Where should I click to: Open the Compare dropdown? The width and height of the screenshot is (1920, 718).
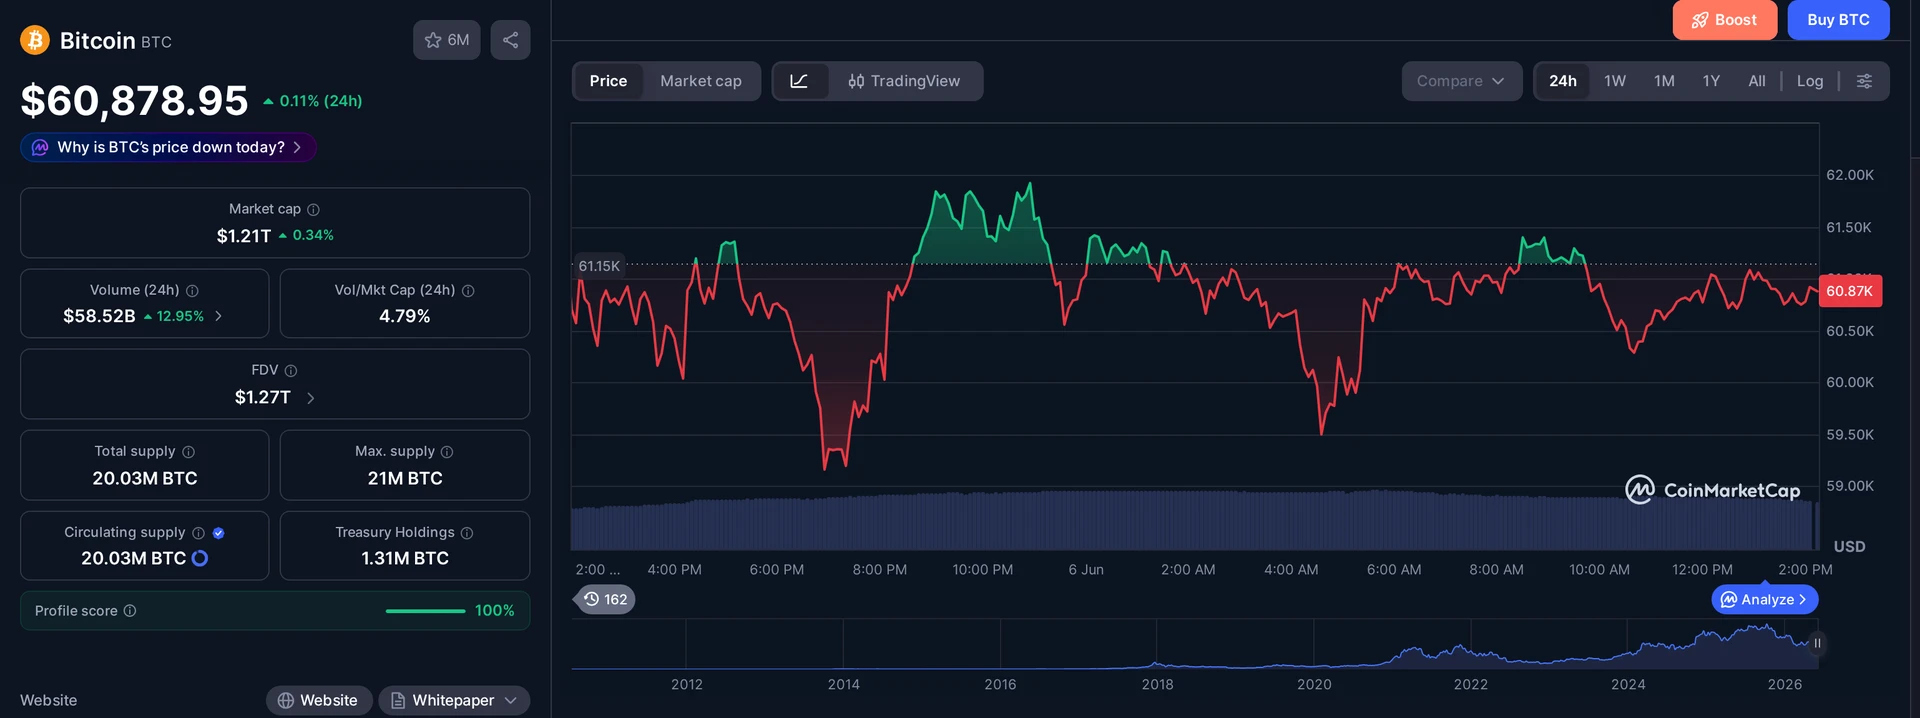point(1461,81)
